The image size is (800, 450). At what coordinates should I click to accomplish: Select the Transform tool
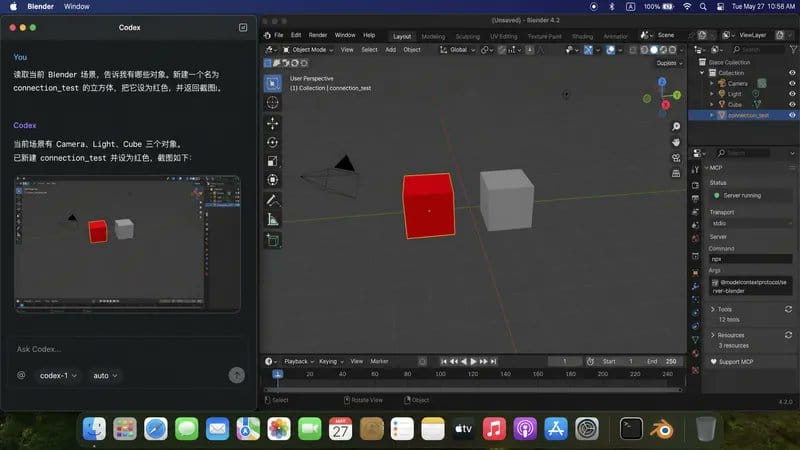pyautogui.click(x=272, y=180)
